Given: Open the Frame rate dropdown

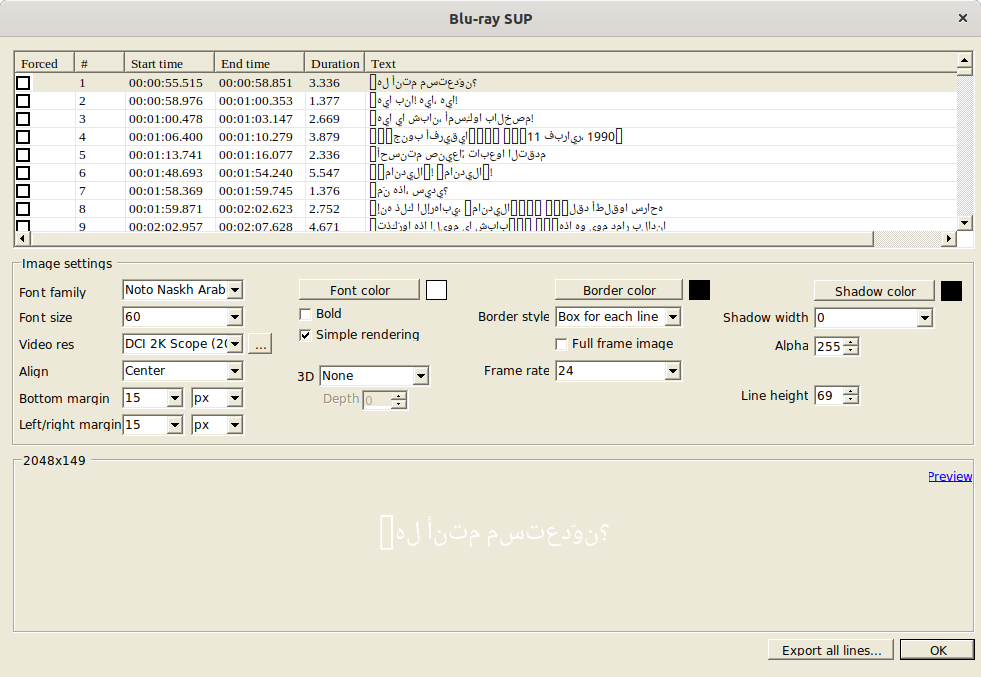Looking at the screenshot, I should tap(672, 371).
